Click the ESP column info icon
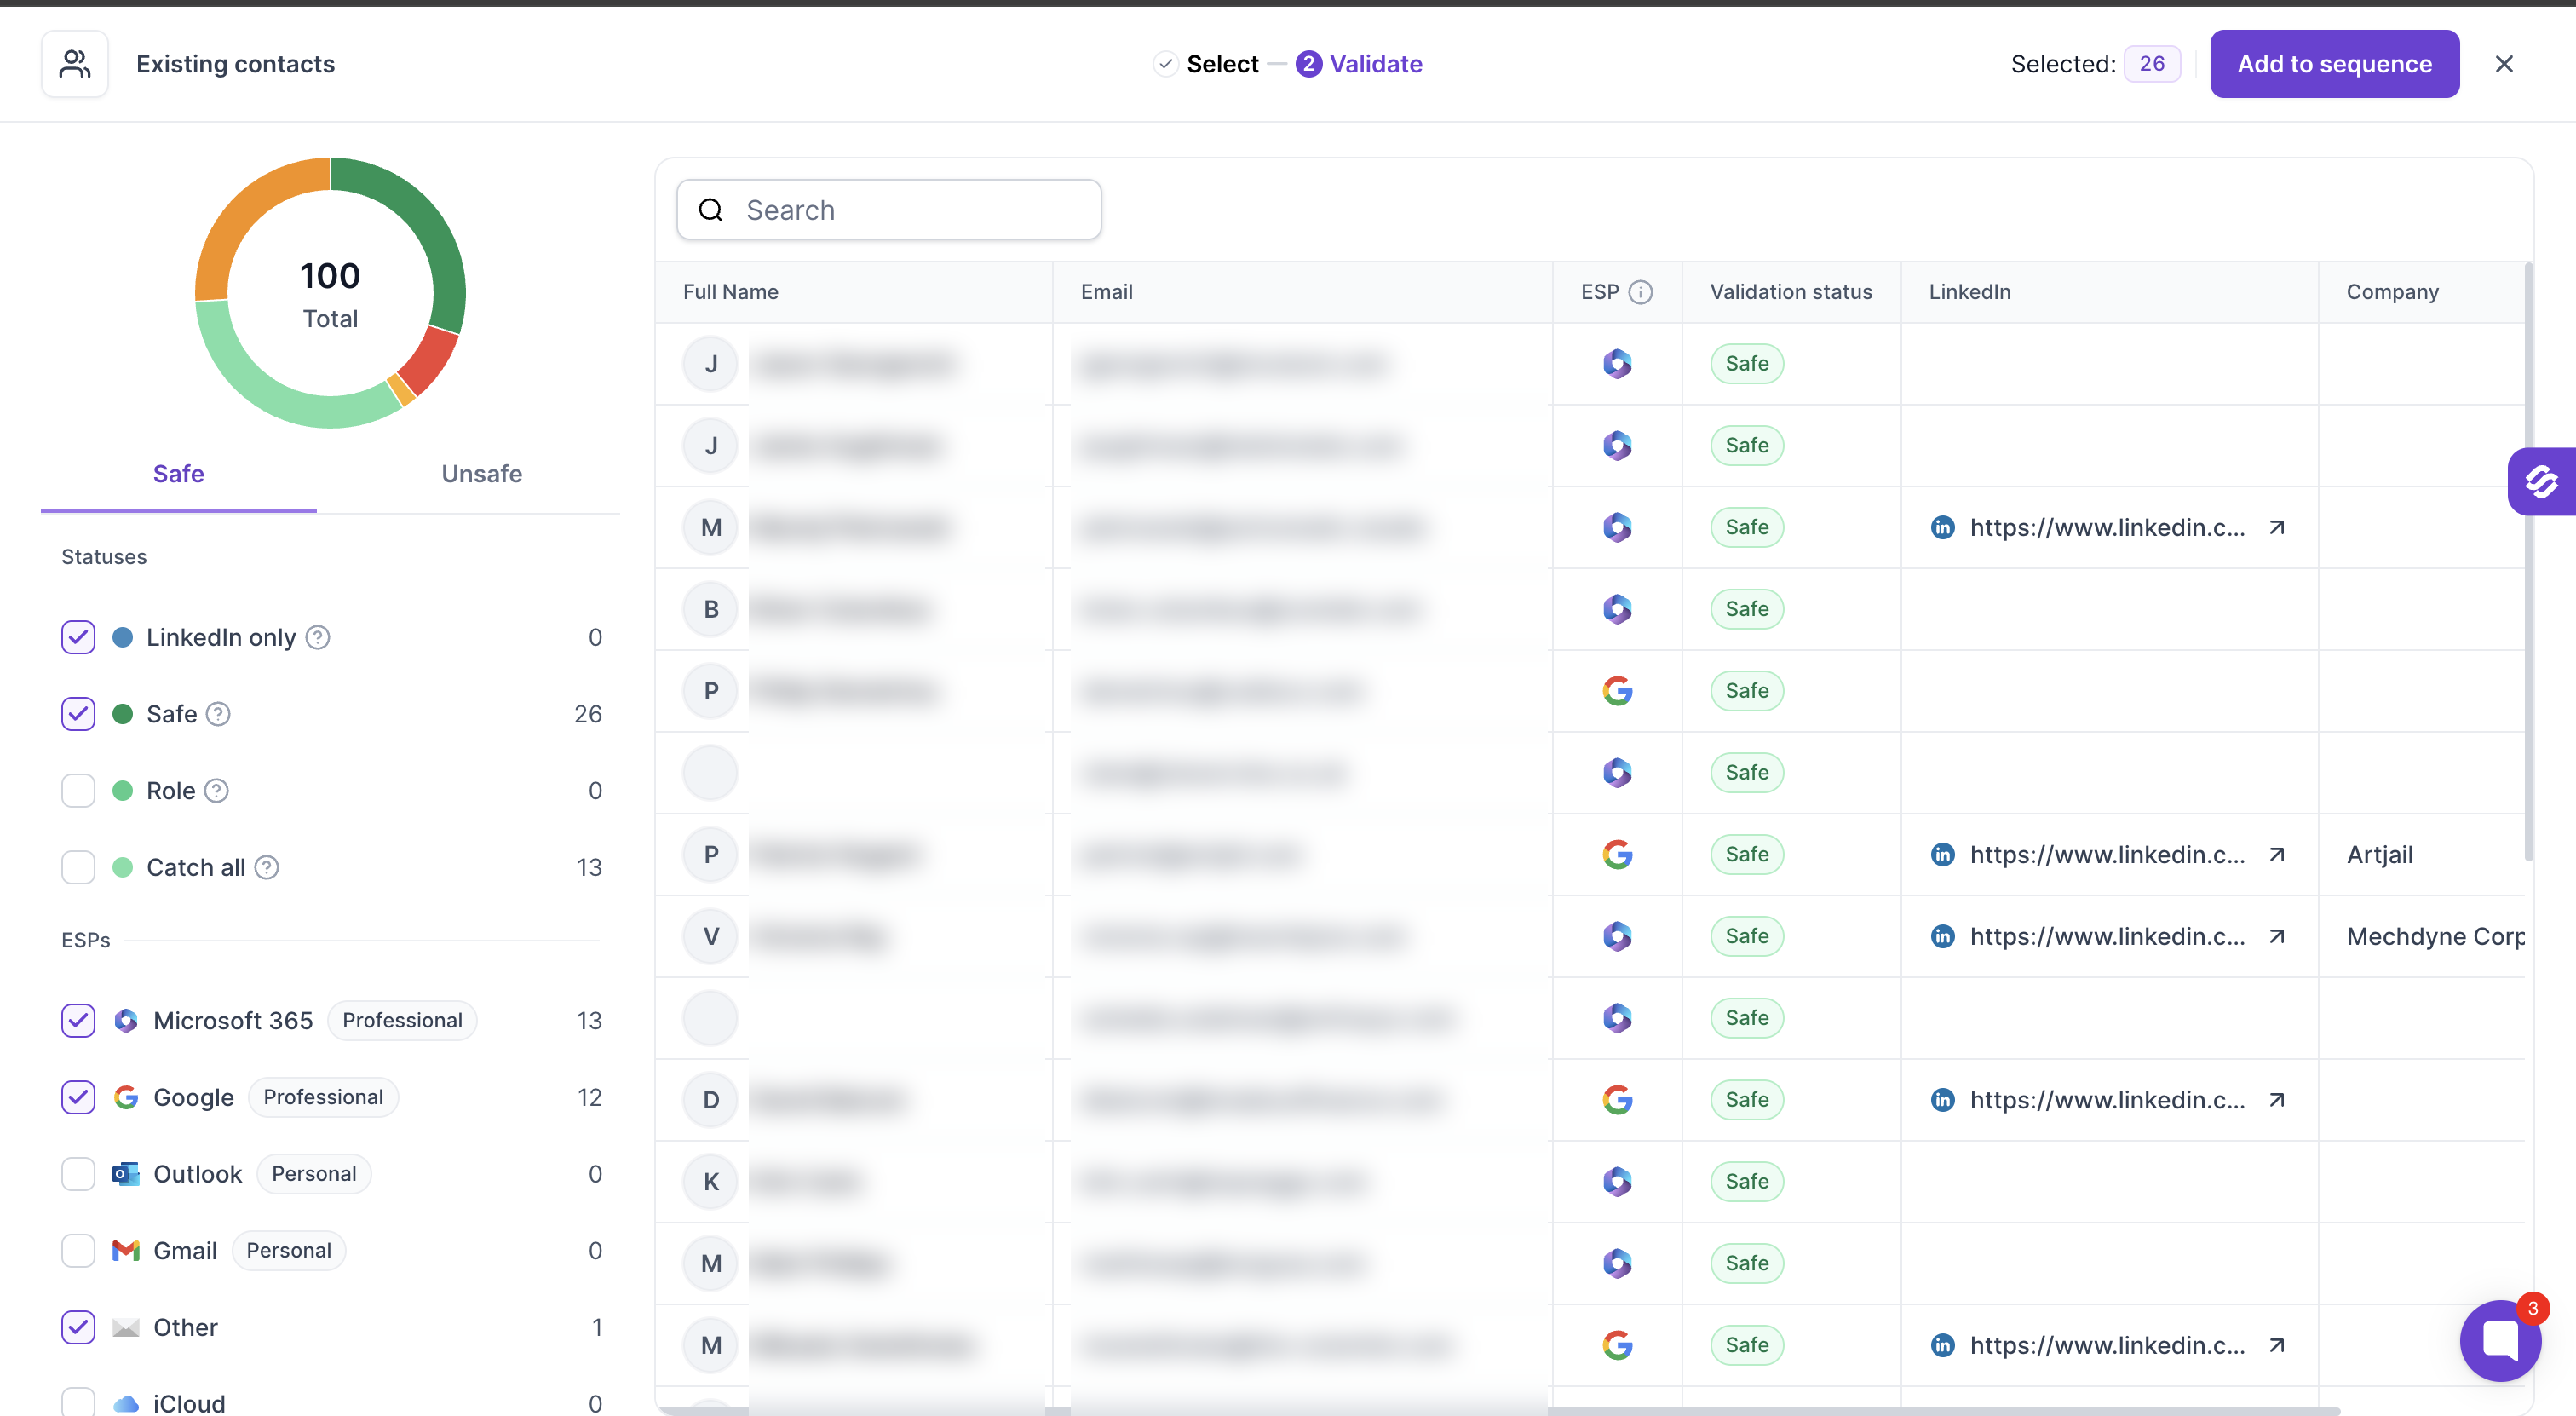This screenshot has width=2576, height=1416. (x=1640, y=292)
